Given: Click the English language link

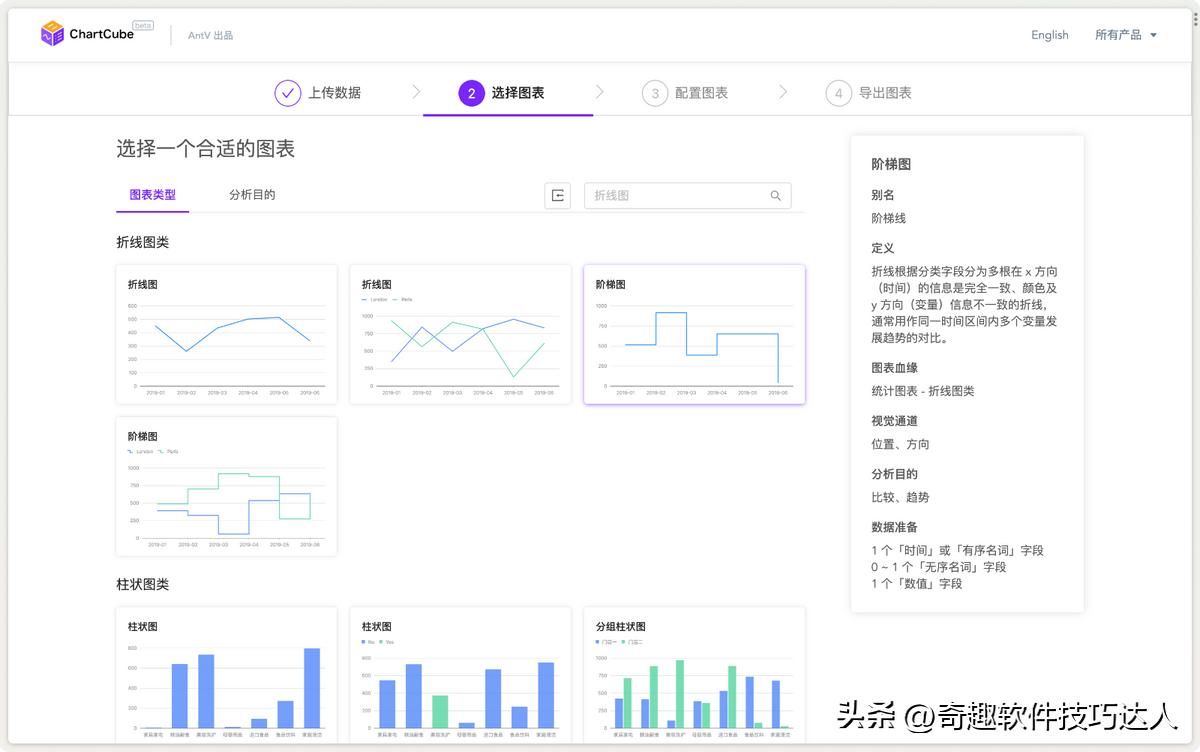Looking at the screenshot, I should [1049, 34].
